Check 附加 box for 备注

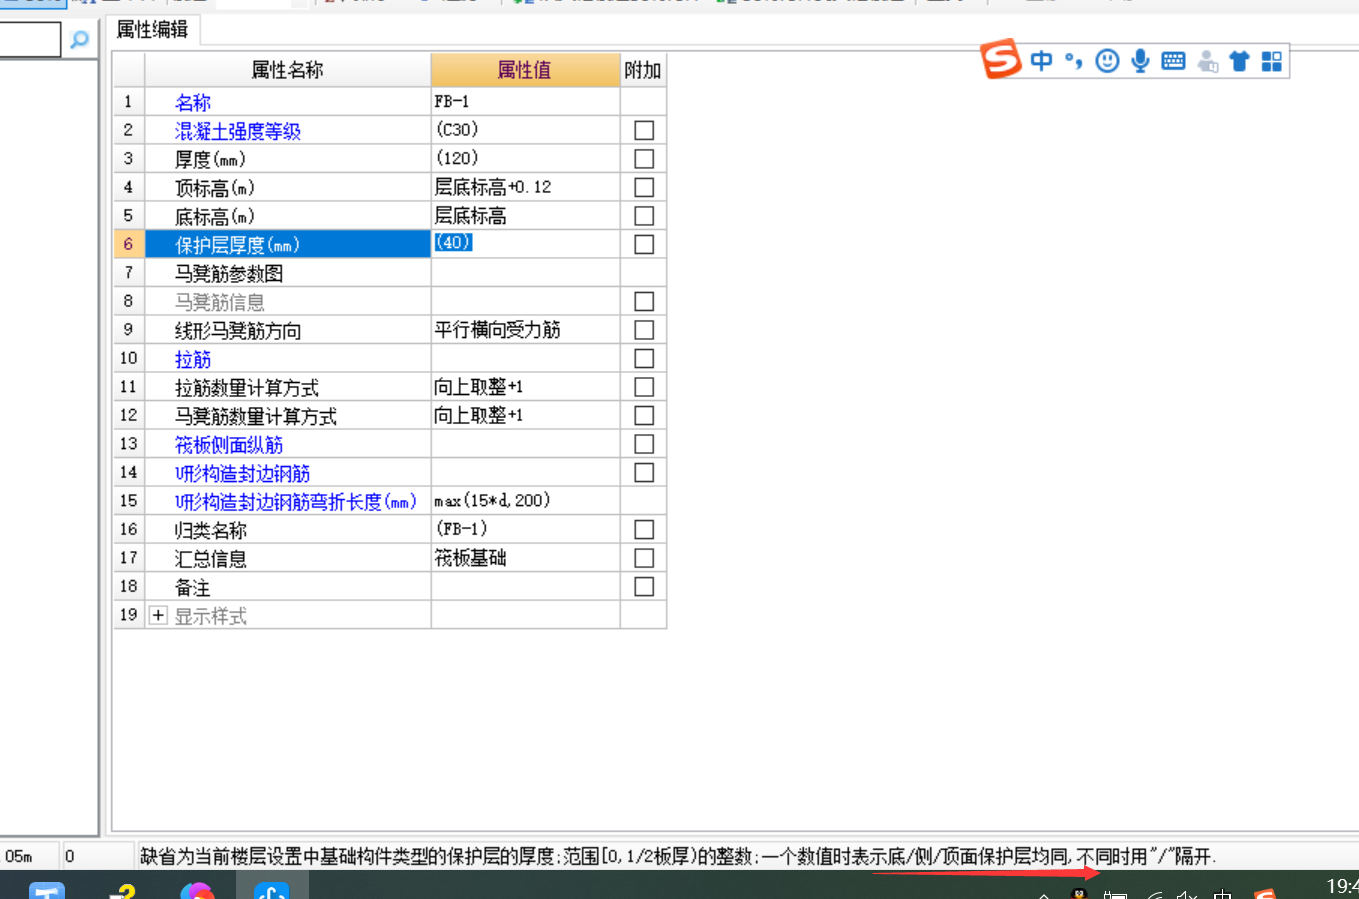click(644, 586)
